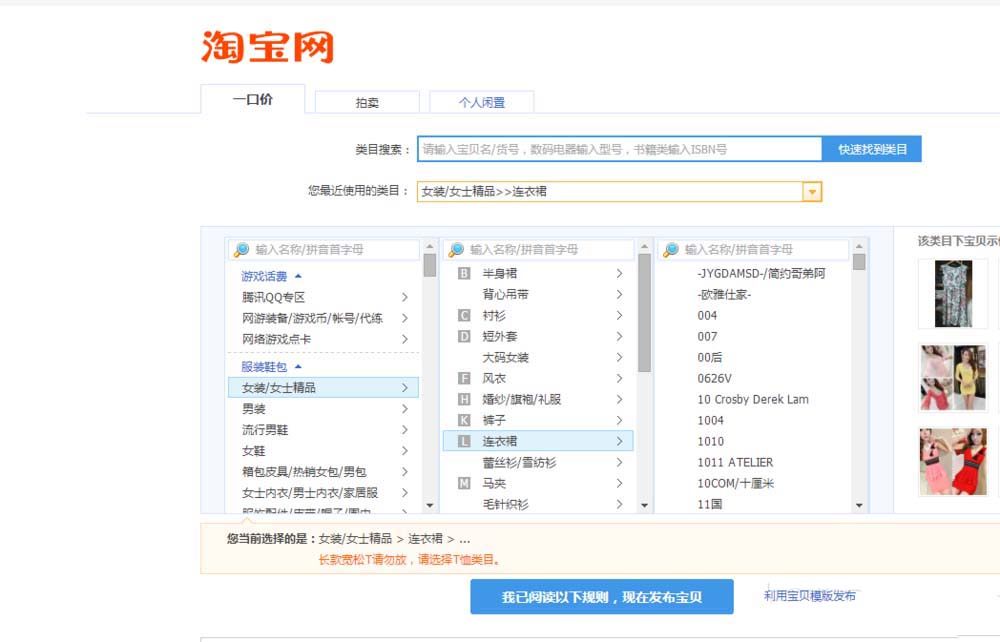Screen dimensions: 1000x642
Task: Collapse the 服装鞋包 group arrow
Action: pyautogui.click(x=298, y=367)
